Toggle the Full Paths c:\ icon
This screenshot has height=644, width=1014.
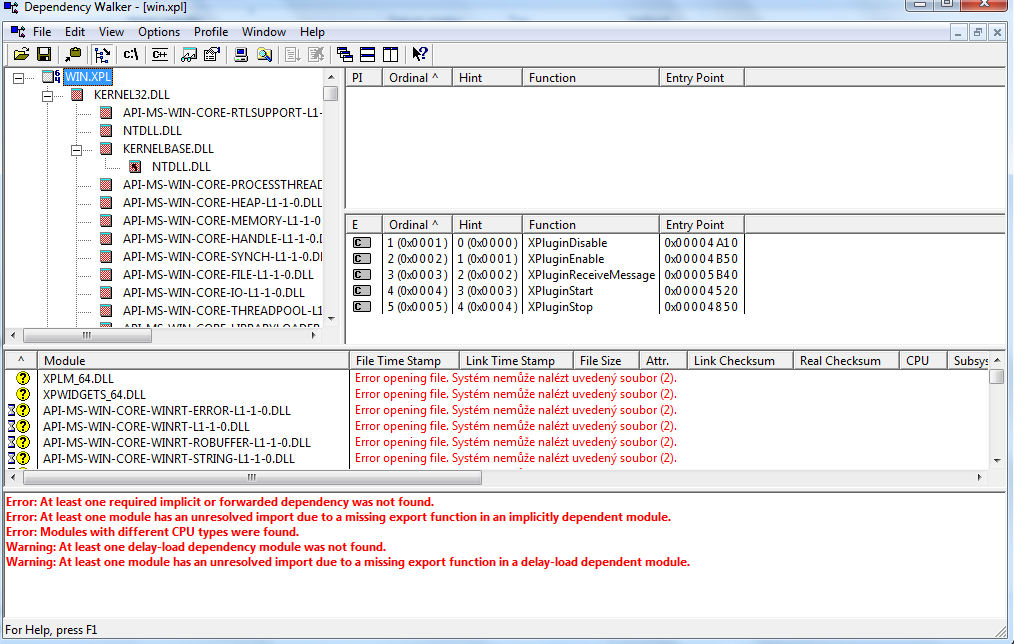(131, 54)
